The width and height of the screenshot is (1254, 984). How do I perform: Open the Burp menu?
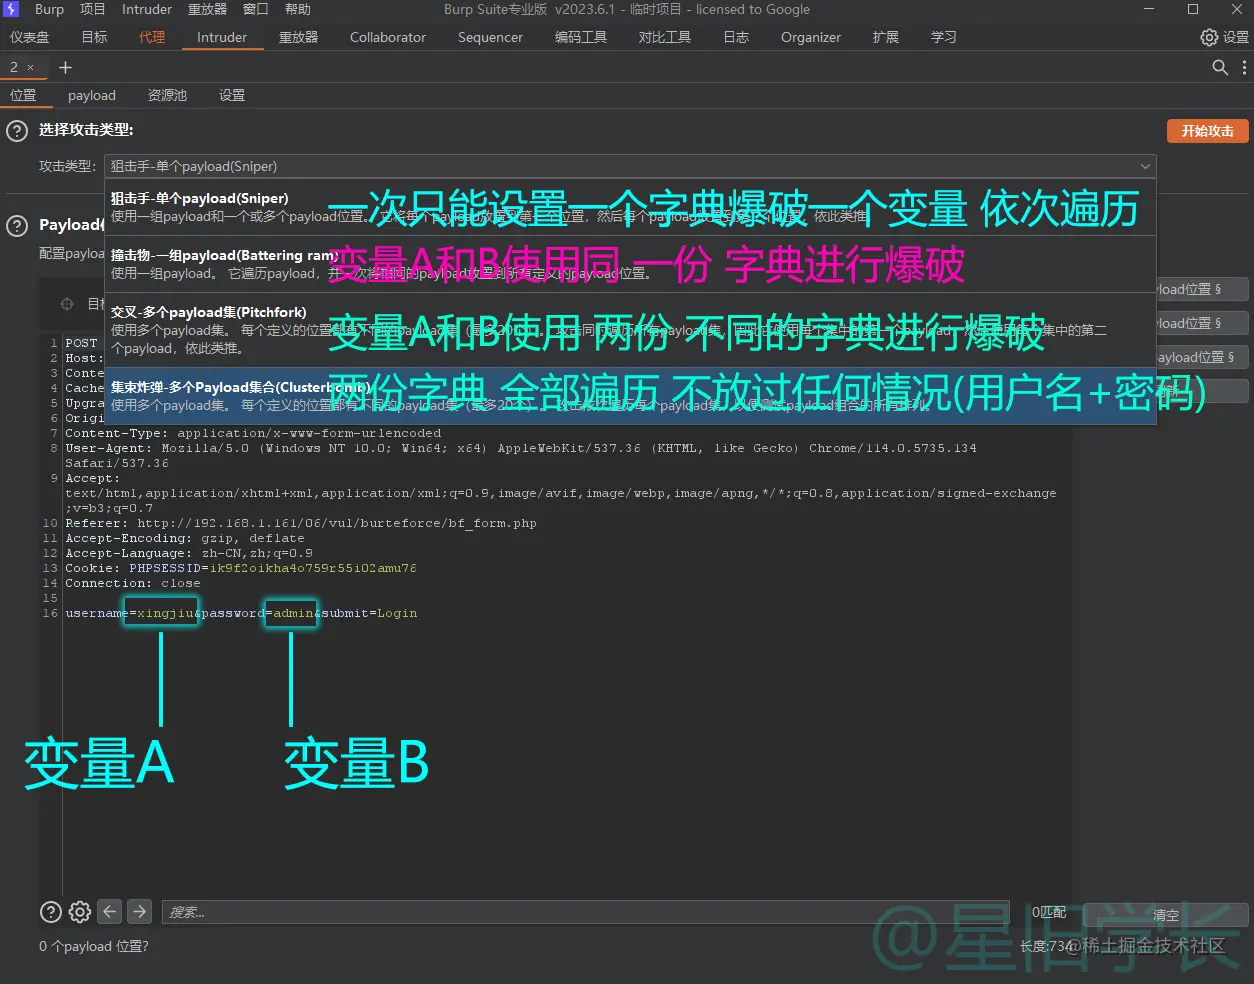pos(49,9)
